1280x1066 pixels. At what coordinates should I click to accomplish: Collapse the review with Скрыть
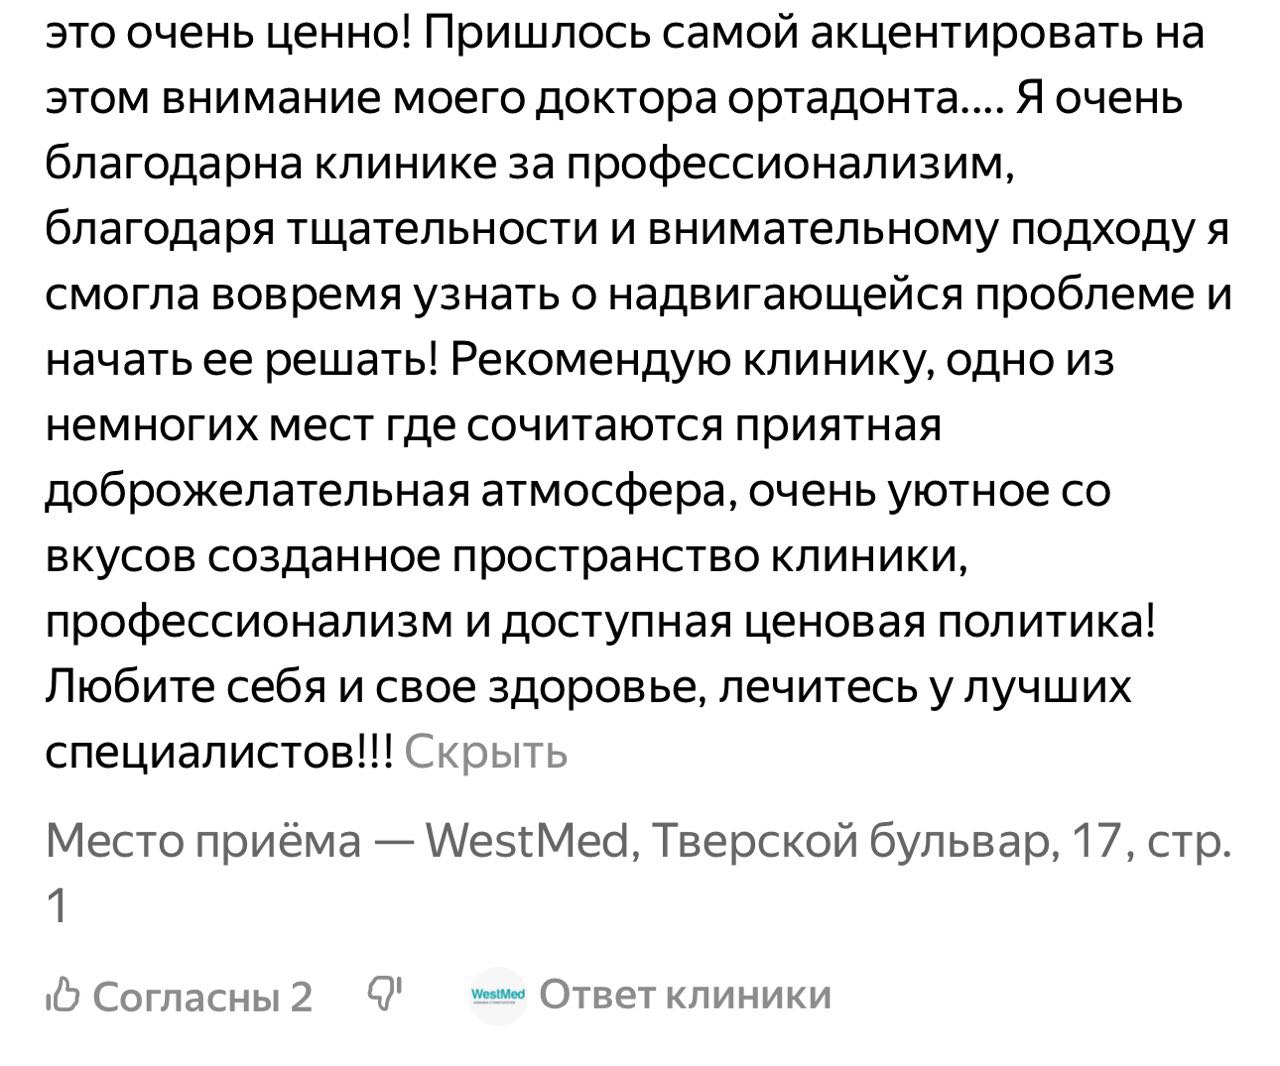(487, 751)
